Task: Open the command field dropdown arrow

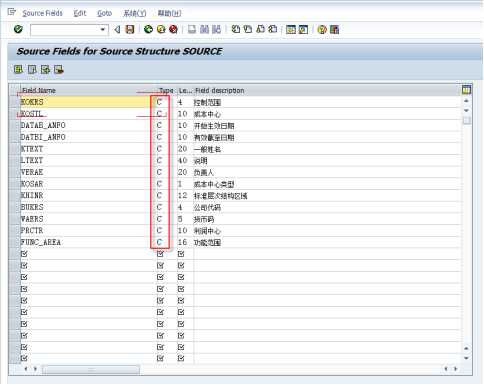Action: (x=103, y=29)
